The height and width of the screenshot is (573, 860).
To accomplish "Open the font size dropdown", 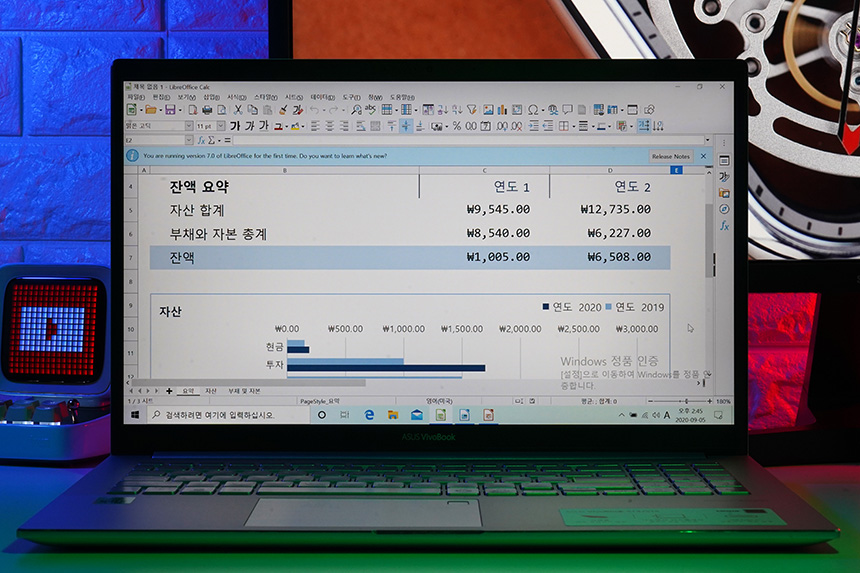I will pos(221,126).
